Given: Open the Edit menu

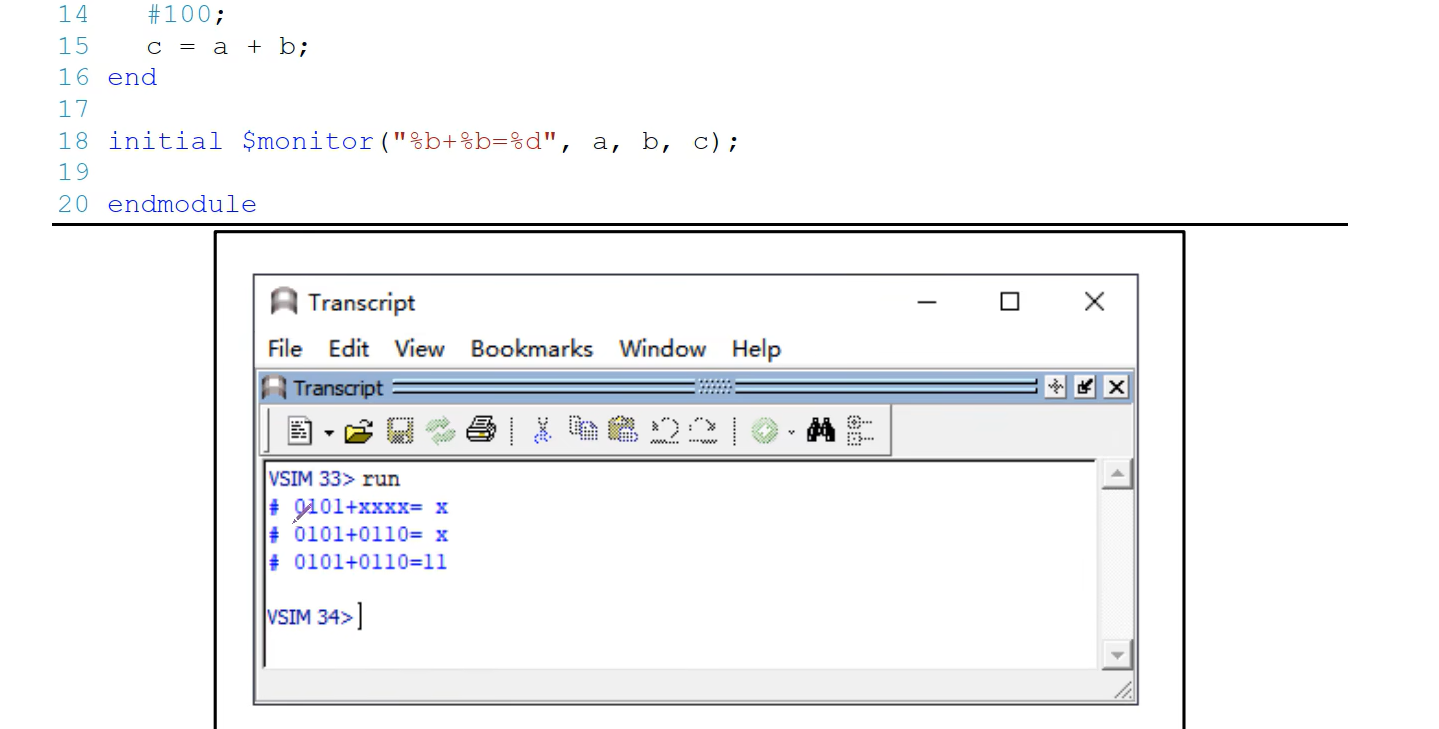Looking at the screenshot, I should pos(349,349).
